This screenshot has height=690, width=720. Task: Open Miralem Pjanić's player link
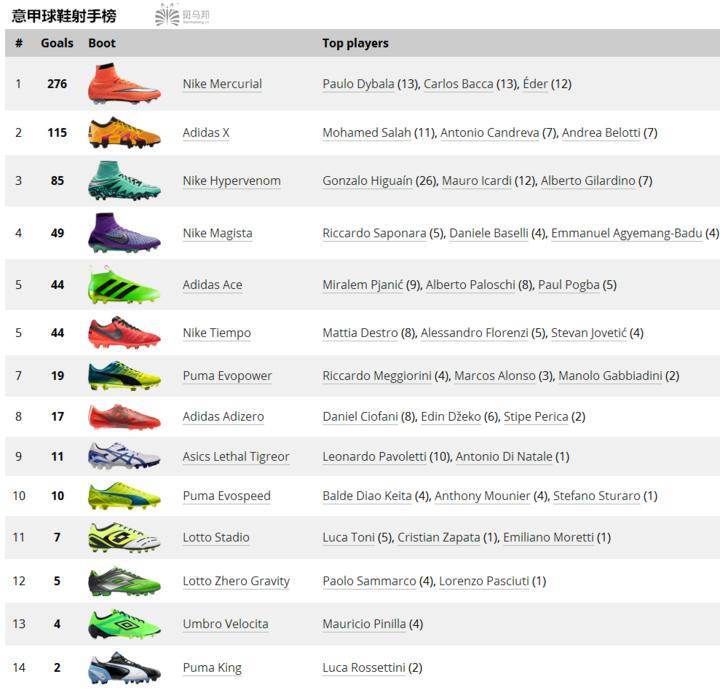(x=363, y=285)
